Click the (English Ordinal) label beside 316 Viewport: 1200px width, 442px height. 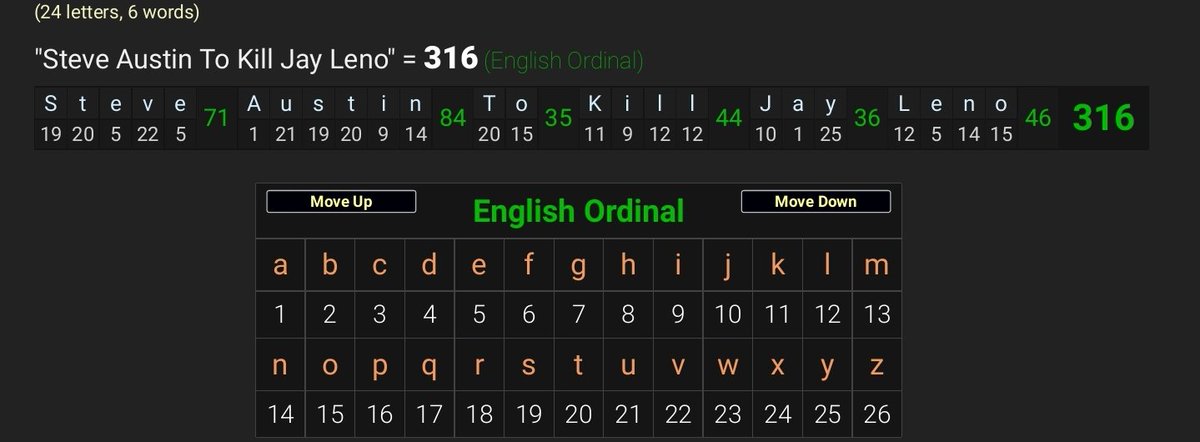coord(563,61)
